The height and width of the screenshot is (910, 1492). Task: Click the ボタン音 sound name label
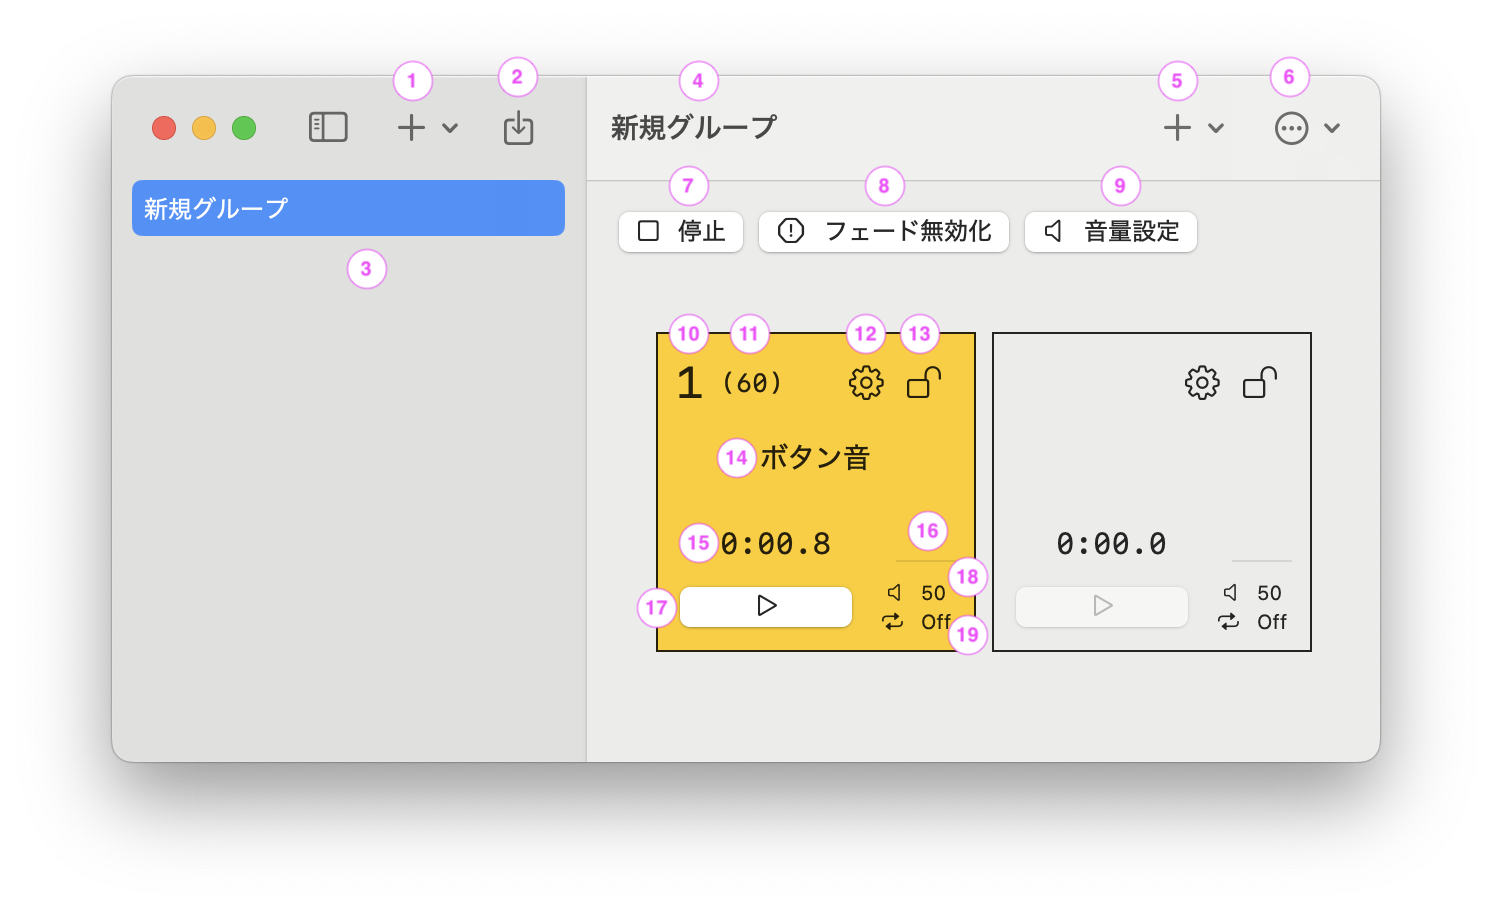(x=815, y=458)
